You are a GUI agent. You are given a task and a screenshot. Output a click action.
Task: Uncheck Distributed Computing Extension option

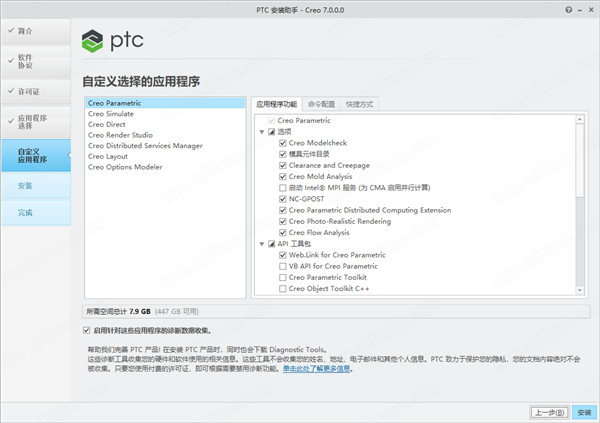click(282, 210)
